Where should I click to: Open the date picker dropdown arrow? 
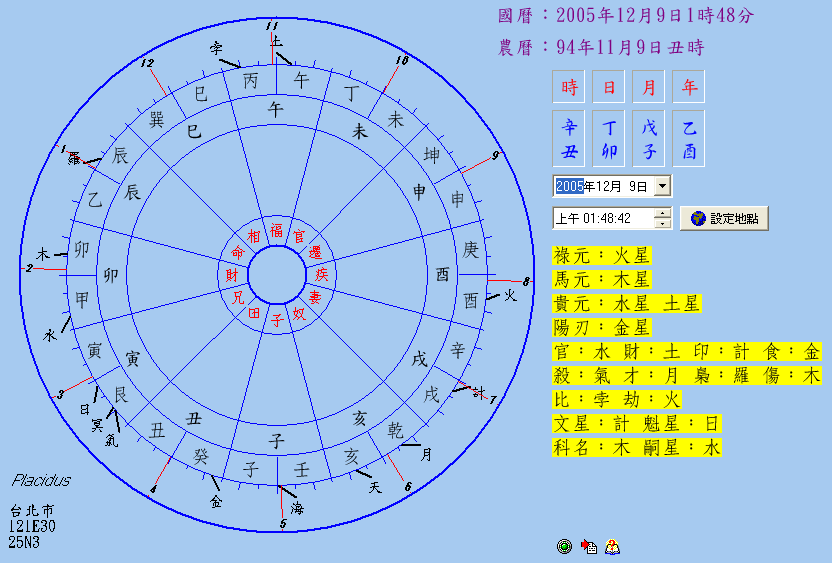tap(662, 186)
